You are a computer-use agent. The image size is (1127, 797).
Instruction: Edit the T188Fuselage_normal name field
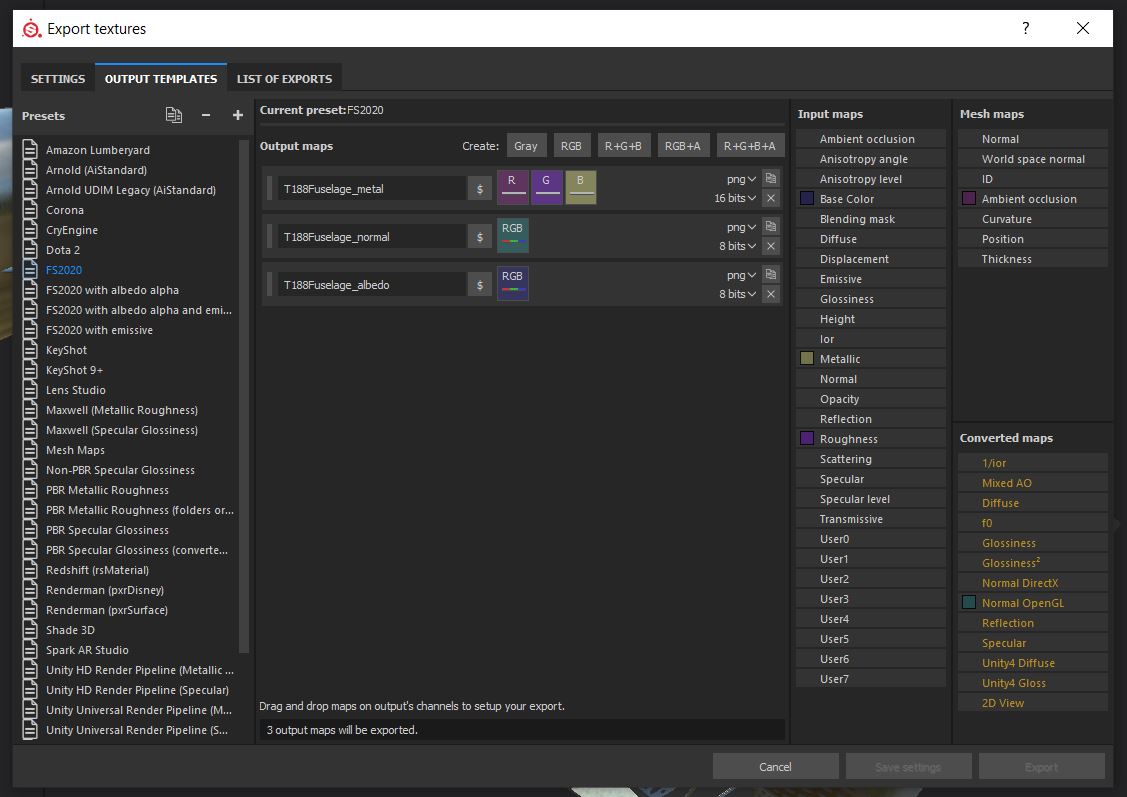tap(370, 237)
